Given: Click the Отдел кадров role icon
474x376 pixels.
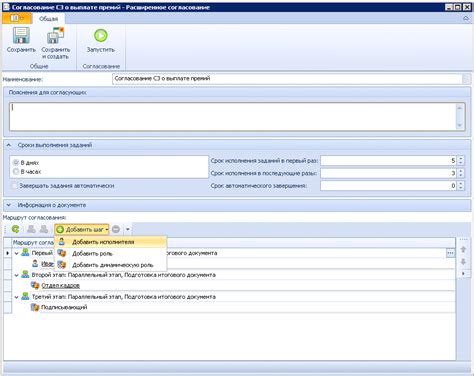Looking at the screenshot, I should (x=35, y=285).
